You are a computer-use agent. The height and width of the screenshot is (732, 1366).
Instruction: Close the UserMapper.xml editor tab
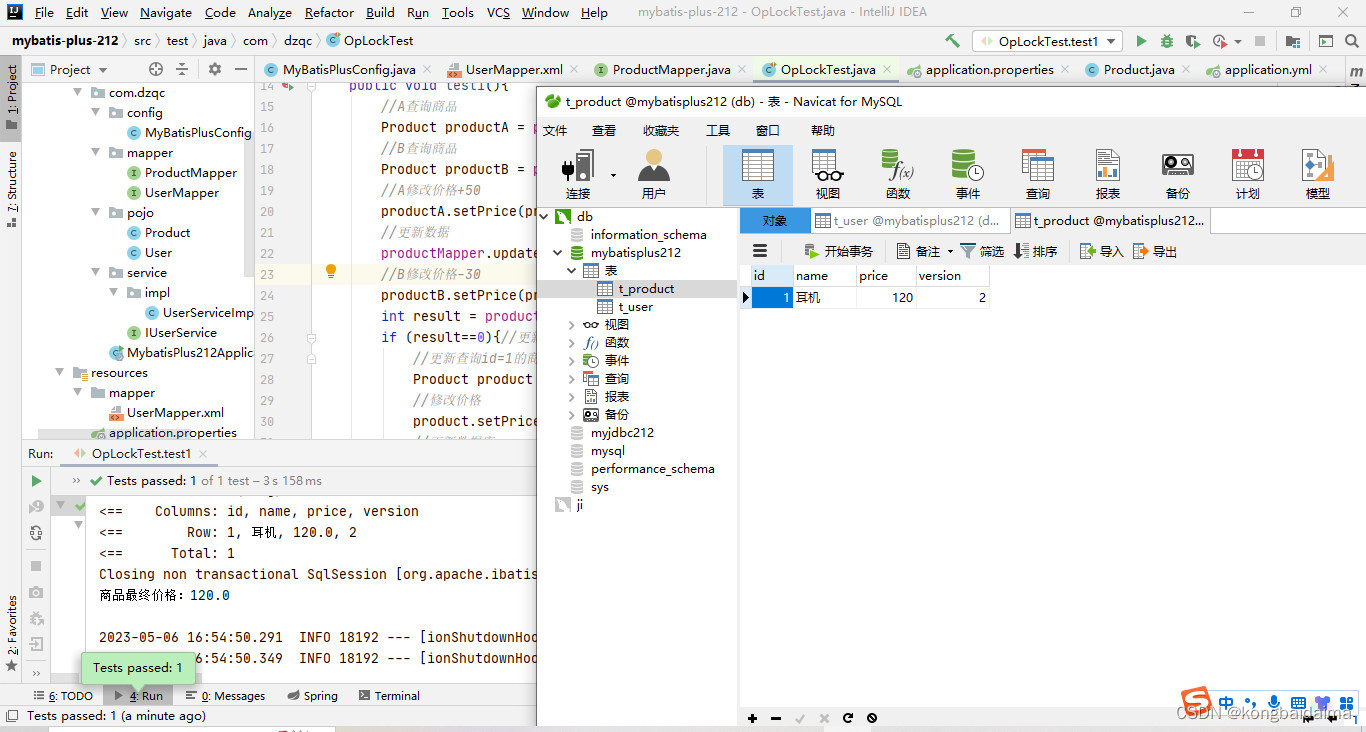(x=576, y=71)
